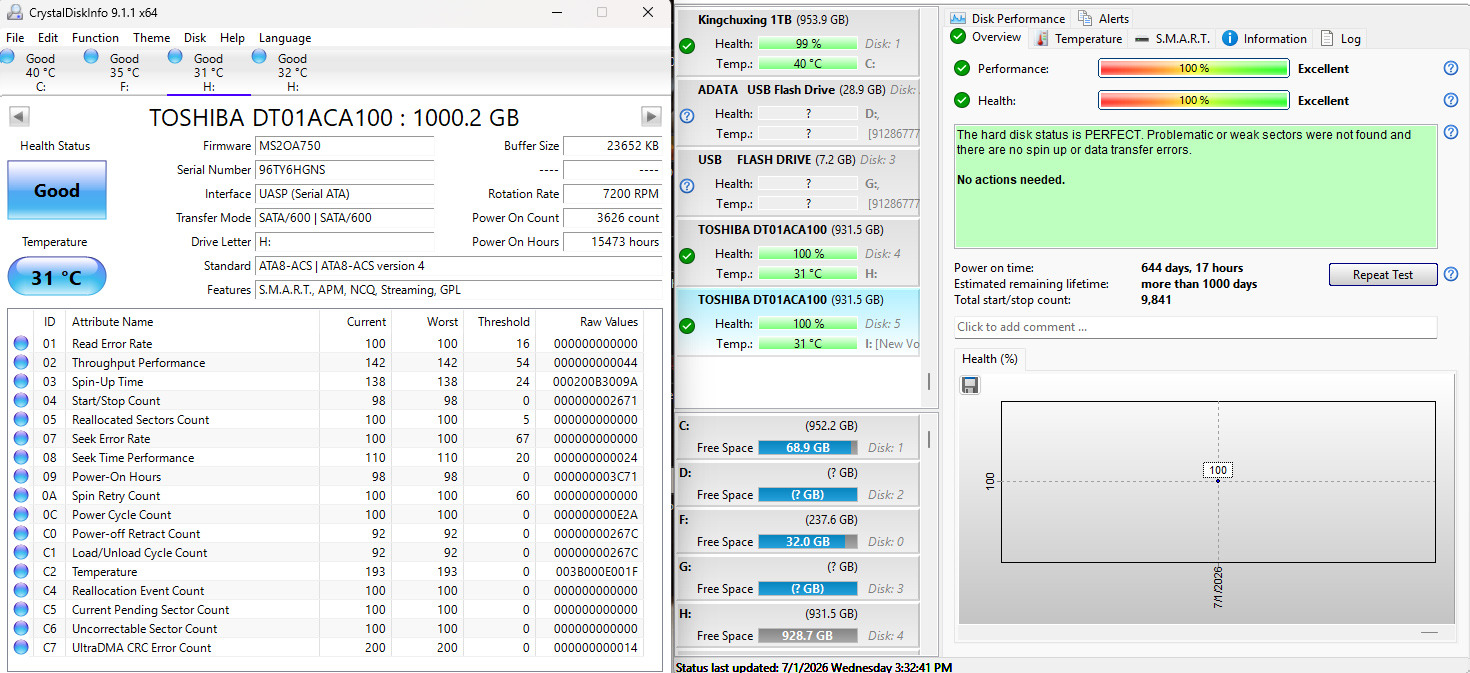Click status icon for Spin-Up Time
Image resolution: width=1470 pixels, height=673 pixels.
[21, 382]
